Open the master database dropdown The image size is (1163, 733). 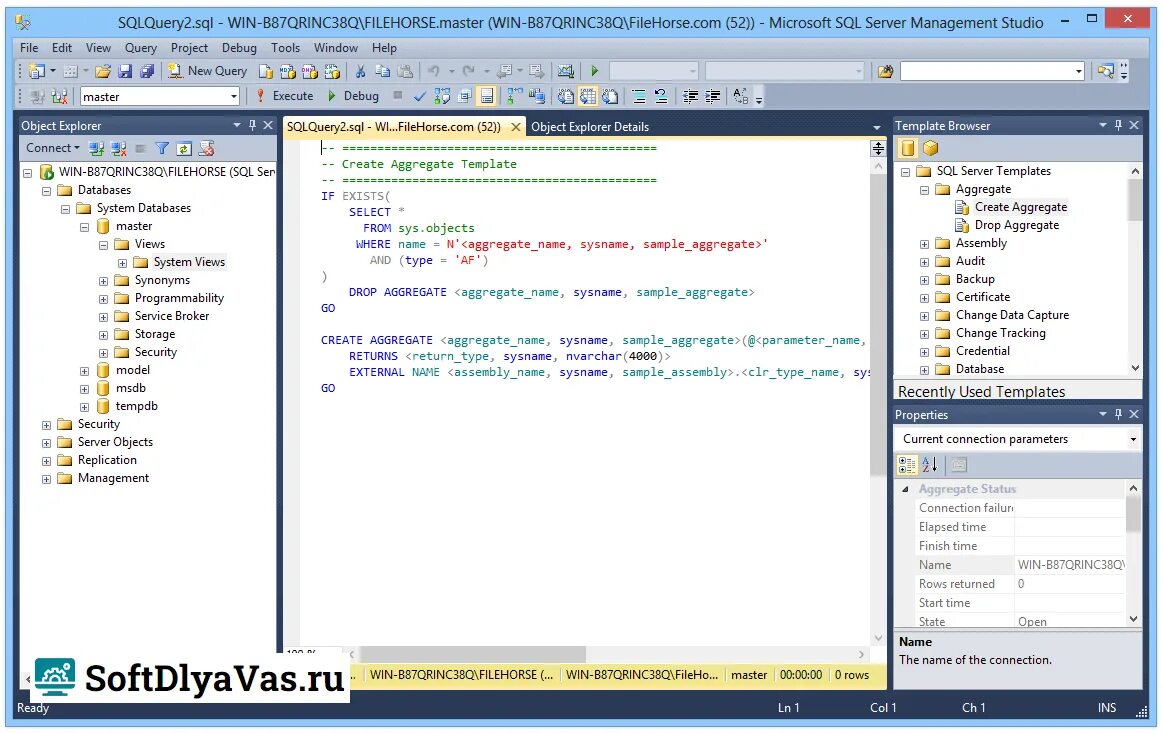tap(234, 96)
